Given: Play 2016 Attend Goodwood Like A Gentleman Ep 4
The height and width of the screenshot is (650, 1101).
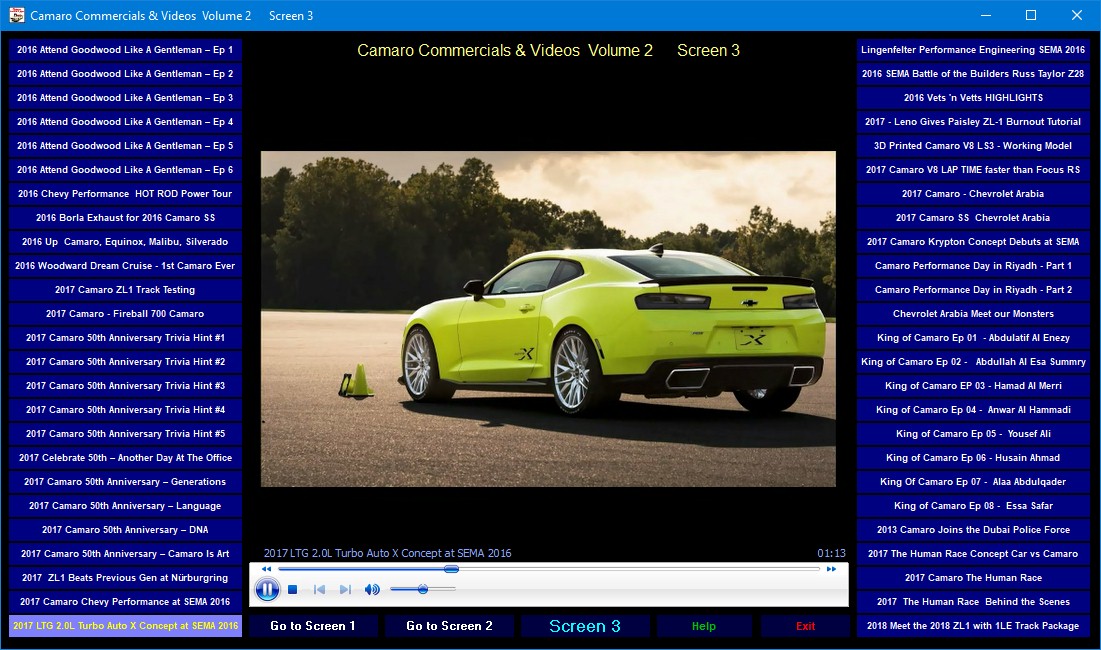Looking at the screenshot, I should point(125,121).
